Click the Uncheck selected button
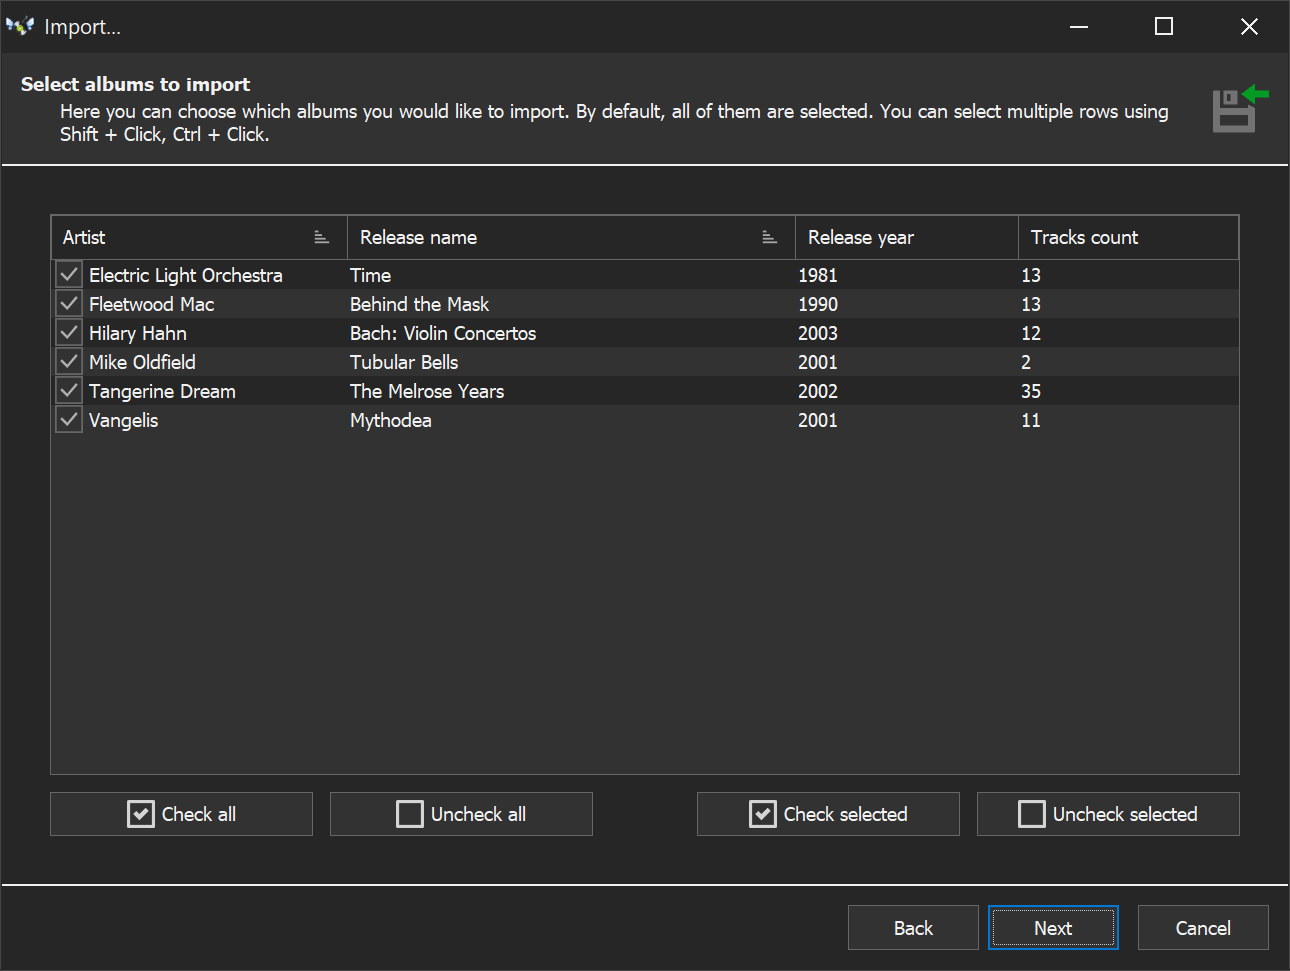The image size is (1290, 971). click(x=1108, y=814)
